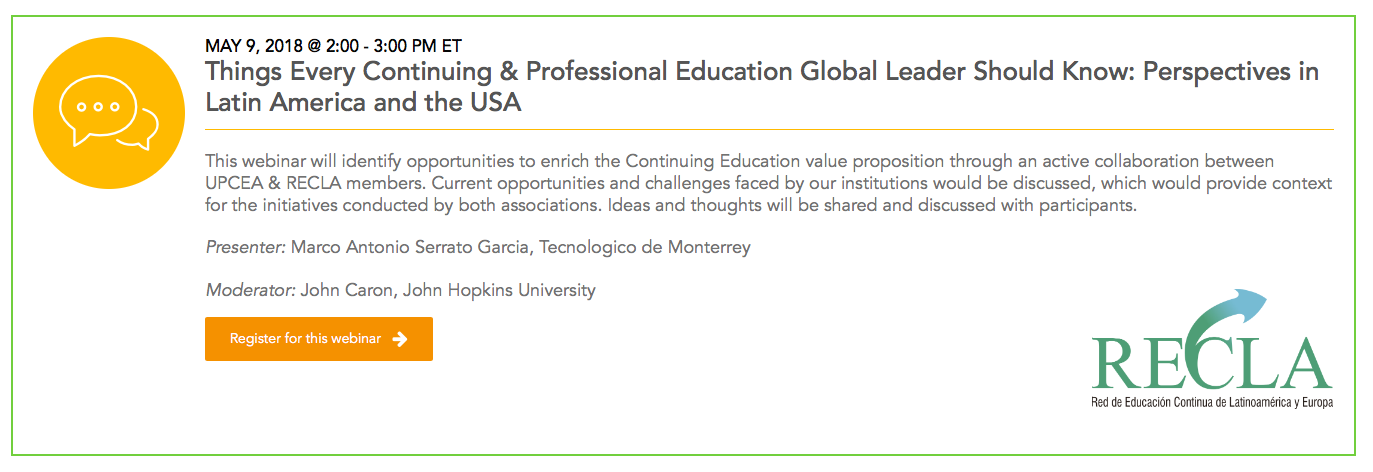Click the 'Latin America and the USA' title line
This screenshot has width=1373, height=472.
363,102
